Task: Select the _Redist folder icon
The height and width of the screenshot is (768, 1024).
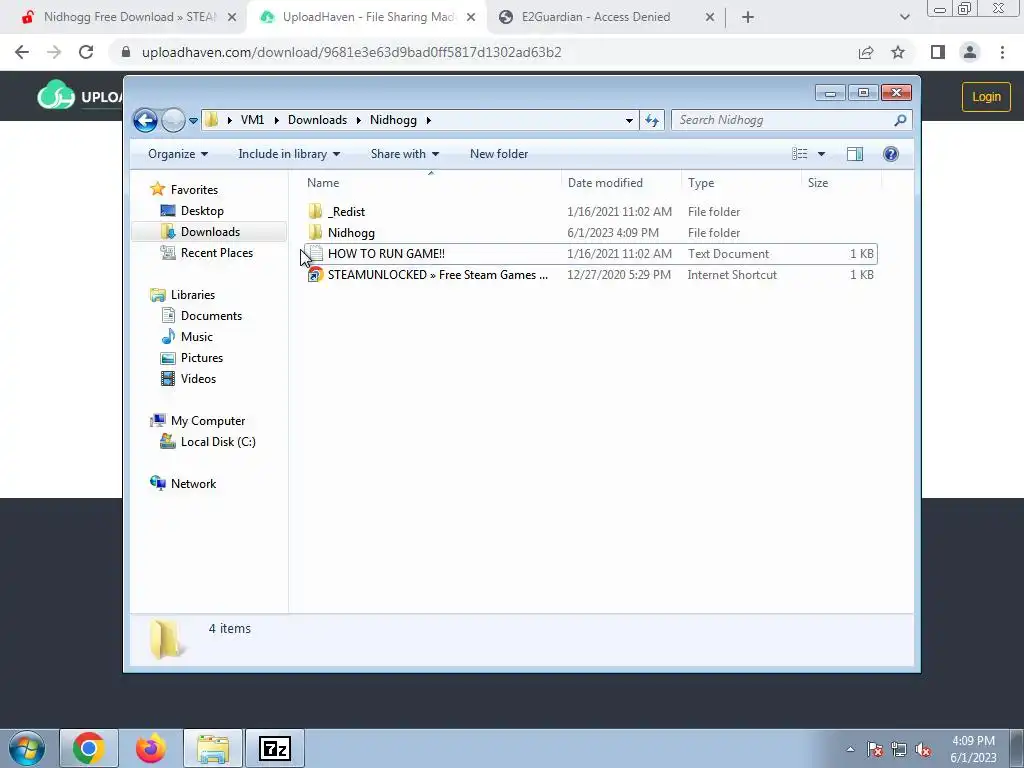Action: click(x=315, y=212)
